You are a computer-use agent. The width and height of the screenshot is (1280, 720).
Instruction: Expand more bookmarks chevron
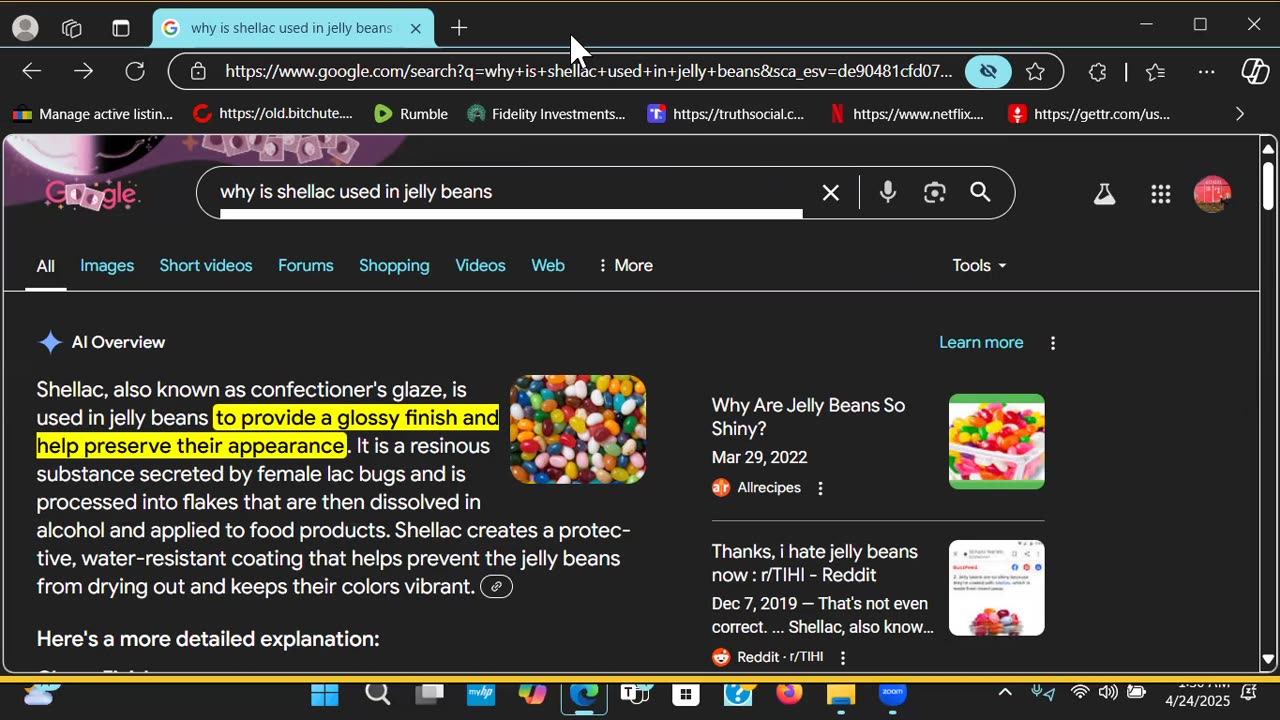point(1240,114)
